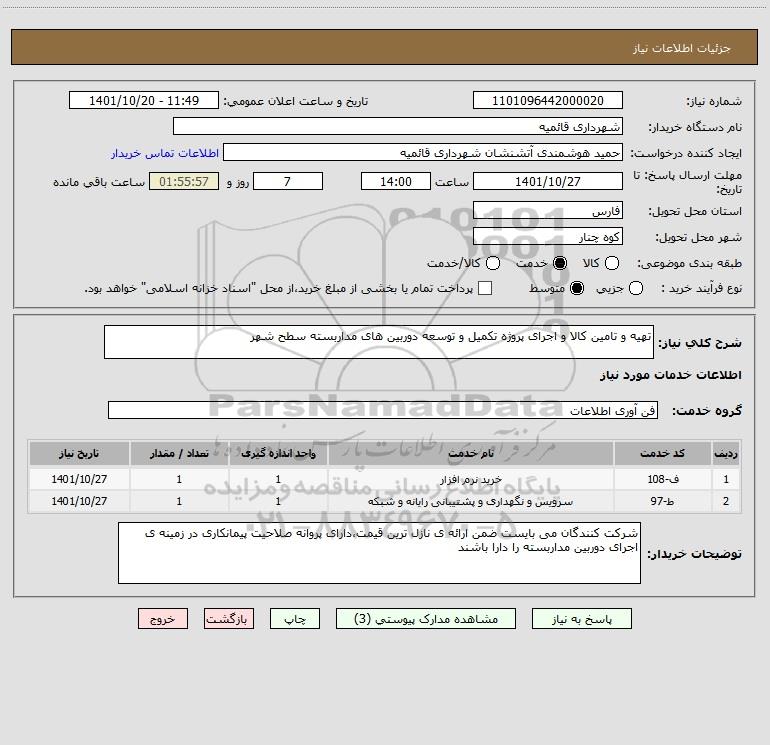Choose the جزیی purchase type radio

[635, 288]
